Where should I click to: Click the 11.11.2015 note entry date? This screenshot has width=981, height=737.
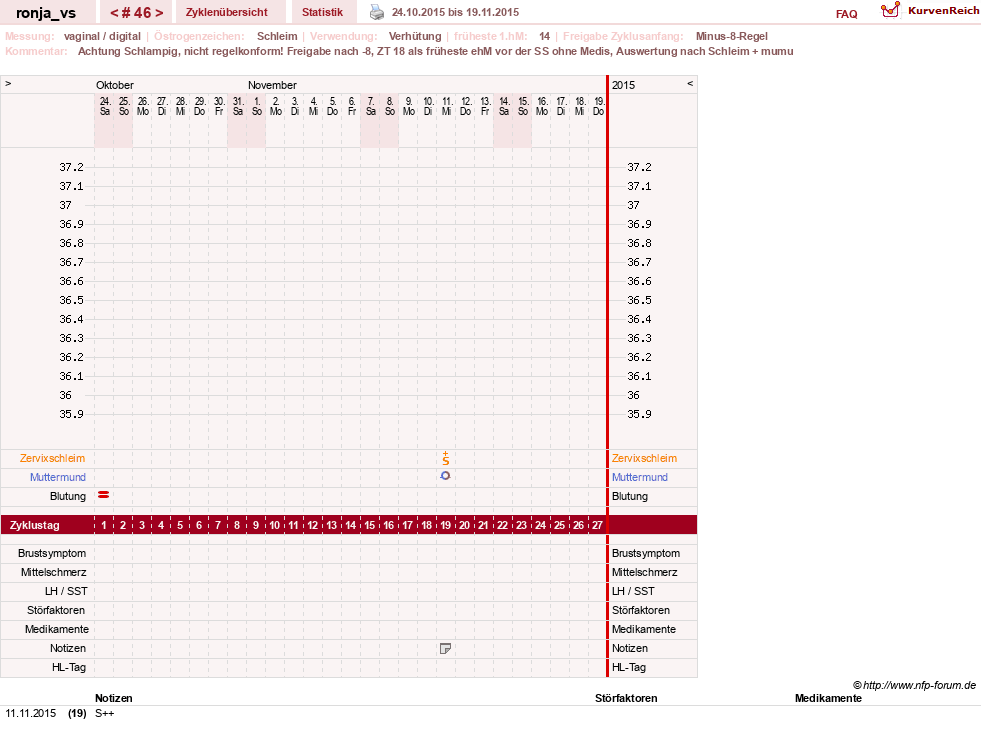[x=31, y=713]
